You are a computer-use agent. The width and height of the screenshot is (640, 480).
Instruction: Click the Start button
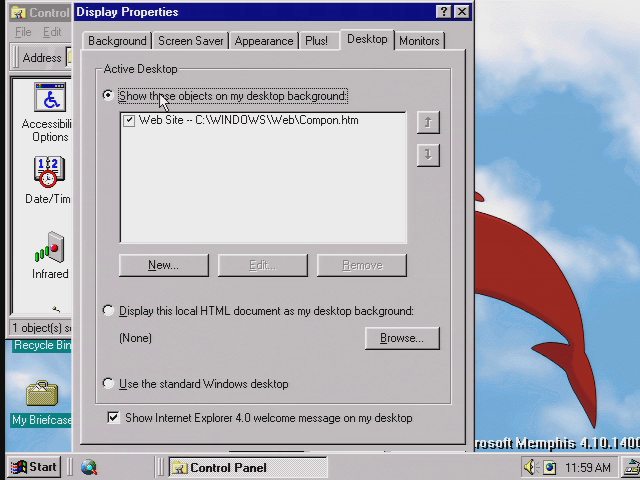33,467
